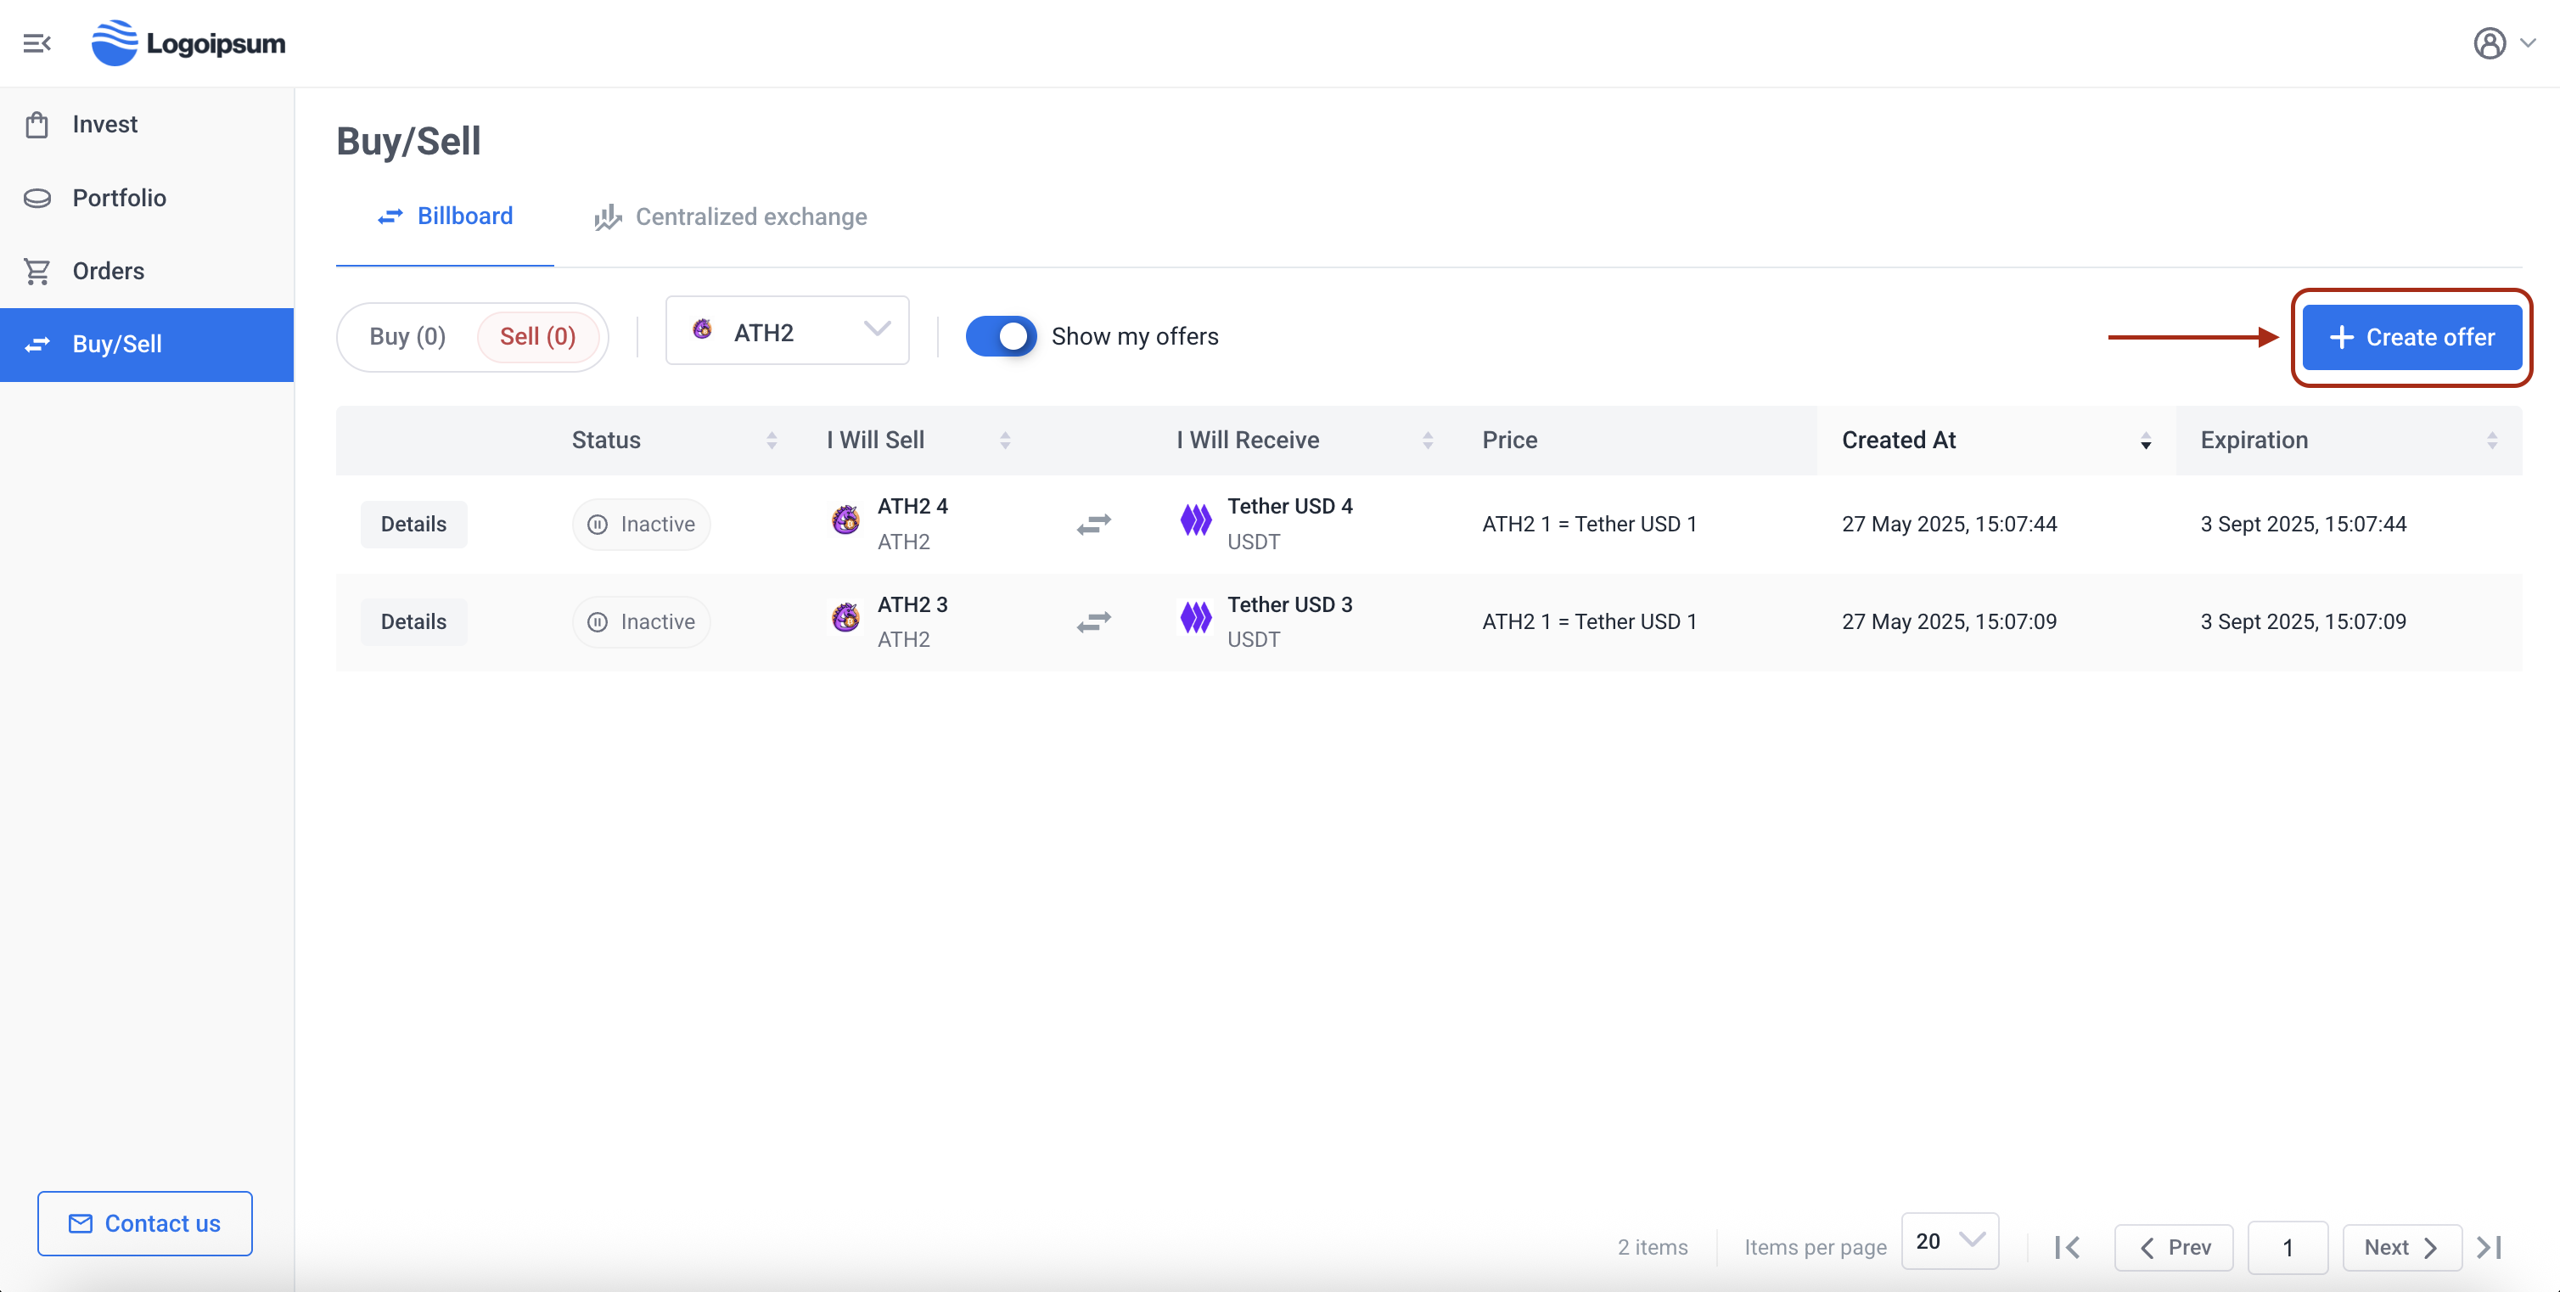Disable the Show my offers toggle

1001,336
